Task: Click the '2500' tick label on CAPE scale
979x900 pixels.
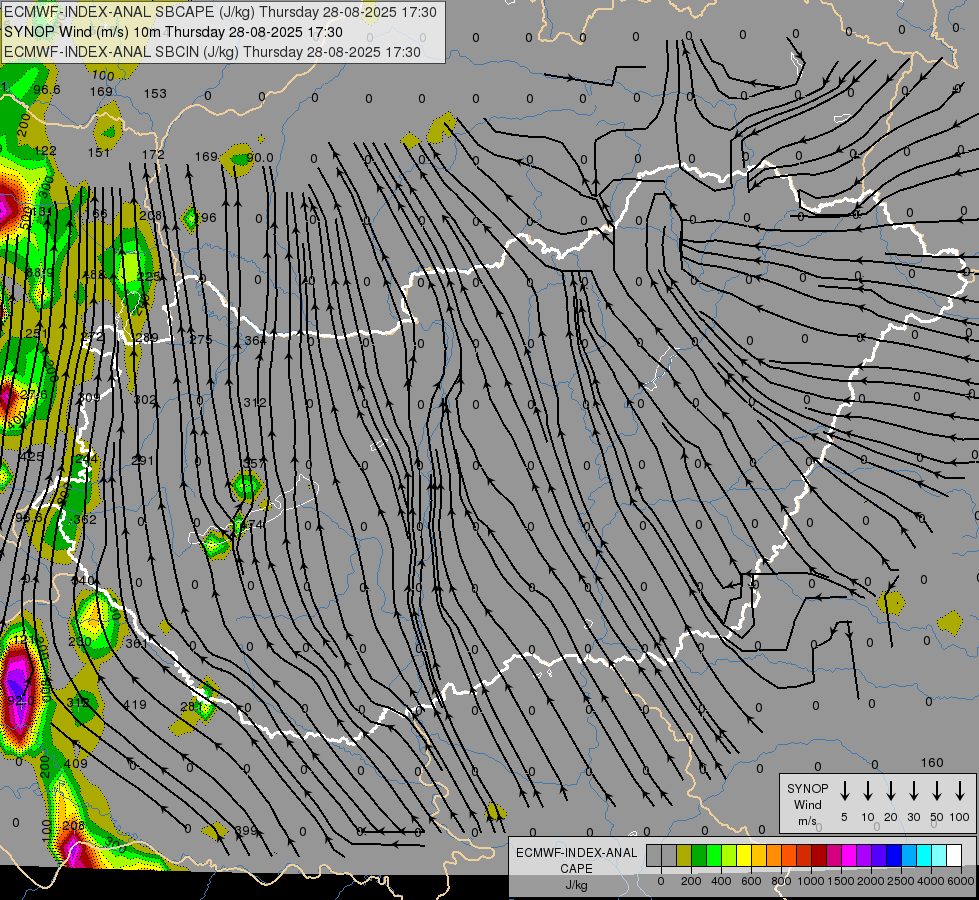Action: click(x=901, y=881)
